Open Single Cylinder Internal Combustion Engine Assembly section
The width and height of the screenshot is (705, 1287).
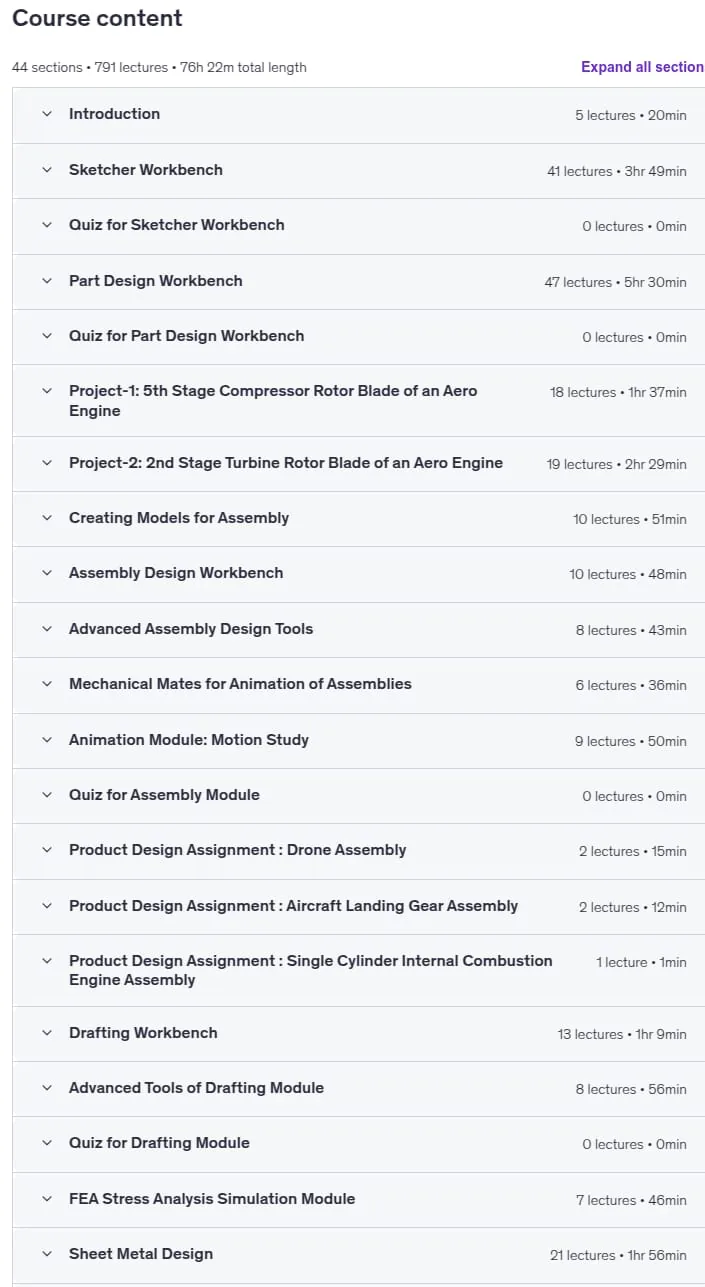[311, 970]
